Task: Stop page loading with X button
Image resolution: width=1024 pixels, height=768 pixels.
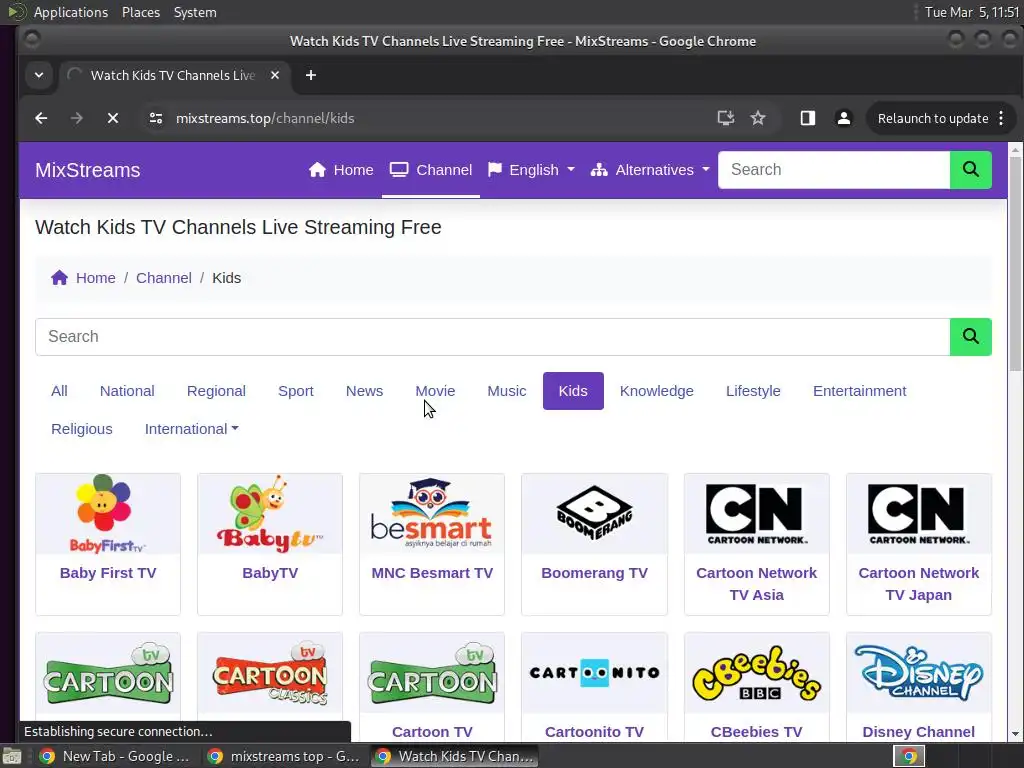Action: point(112,118)
